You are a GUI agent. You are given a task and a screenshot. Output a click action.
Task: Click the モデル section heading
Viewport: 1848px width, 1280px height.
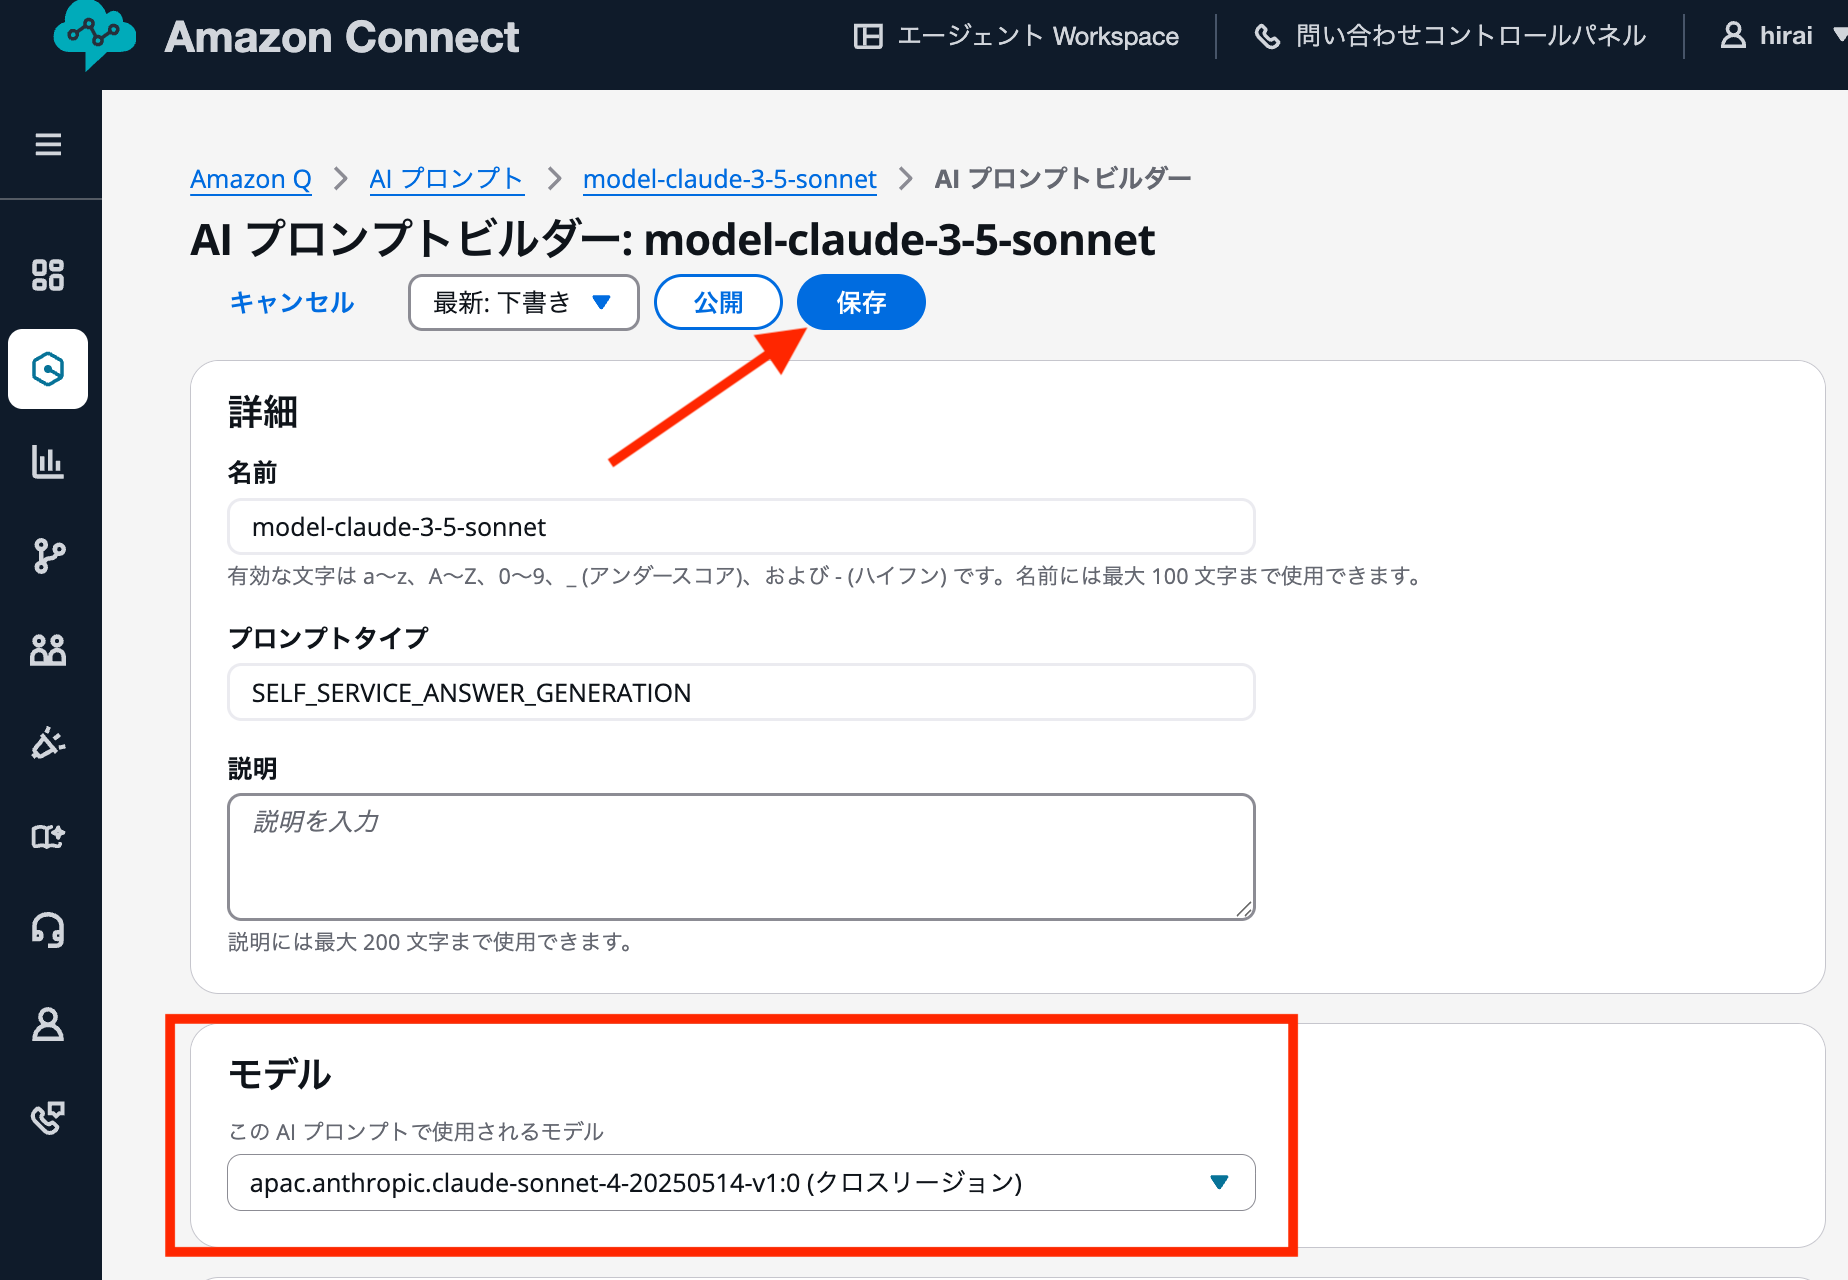(x=280, y=1075)
